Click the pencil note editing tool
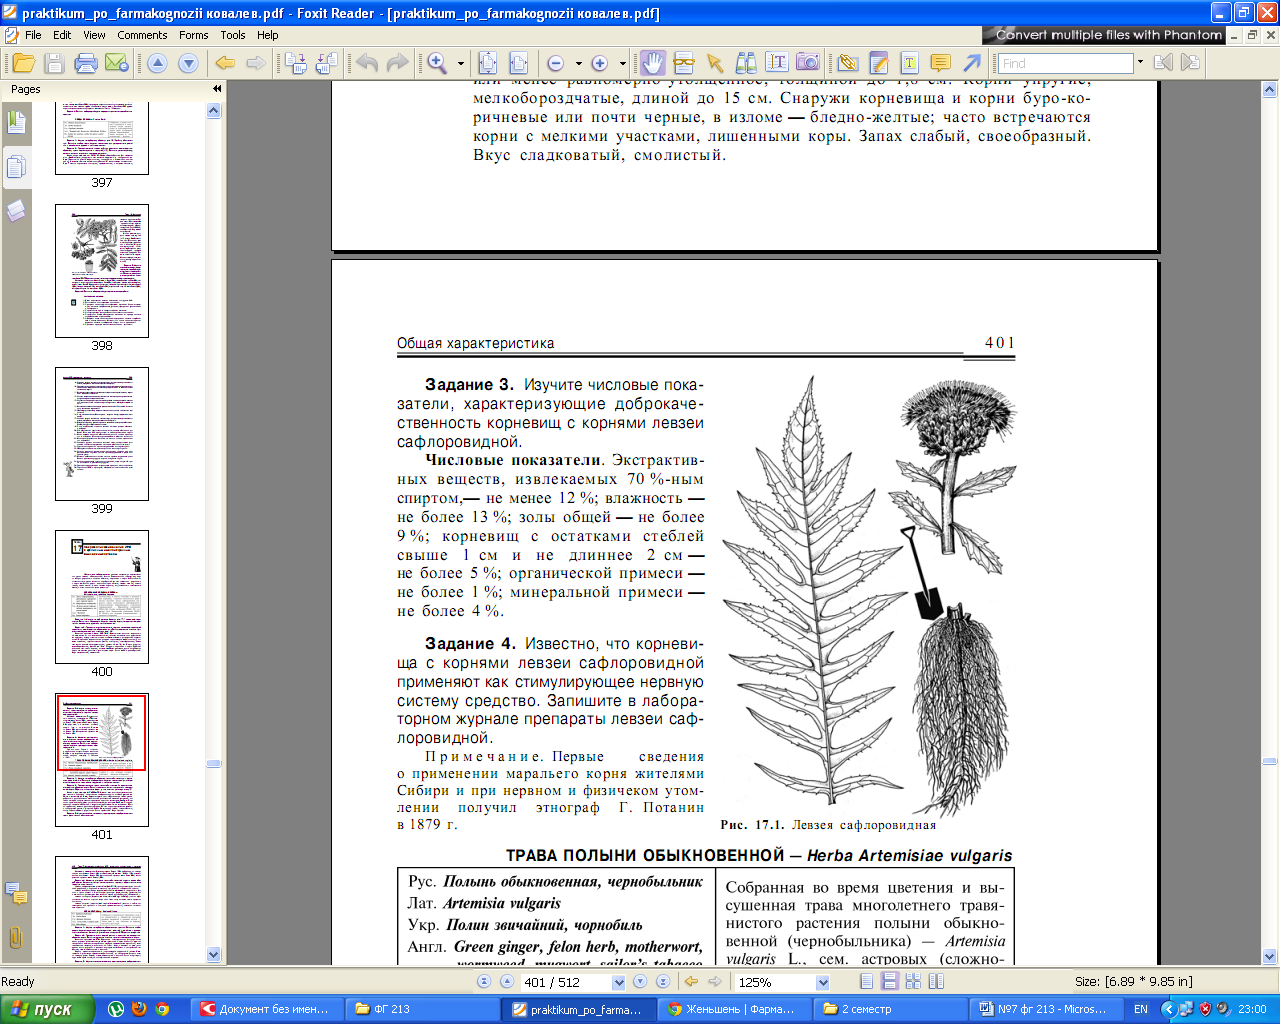1280x1024 pixels. pos(879,63)
